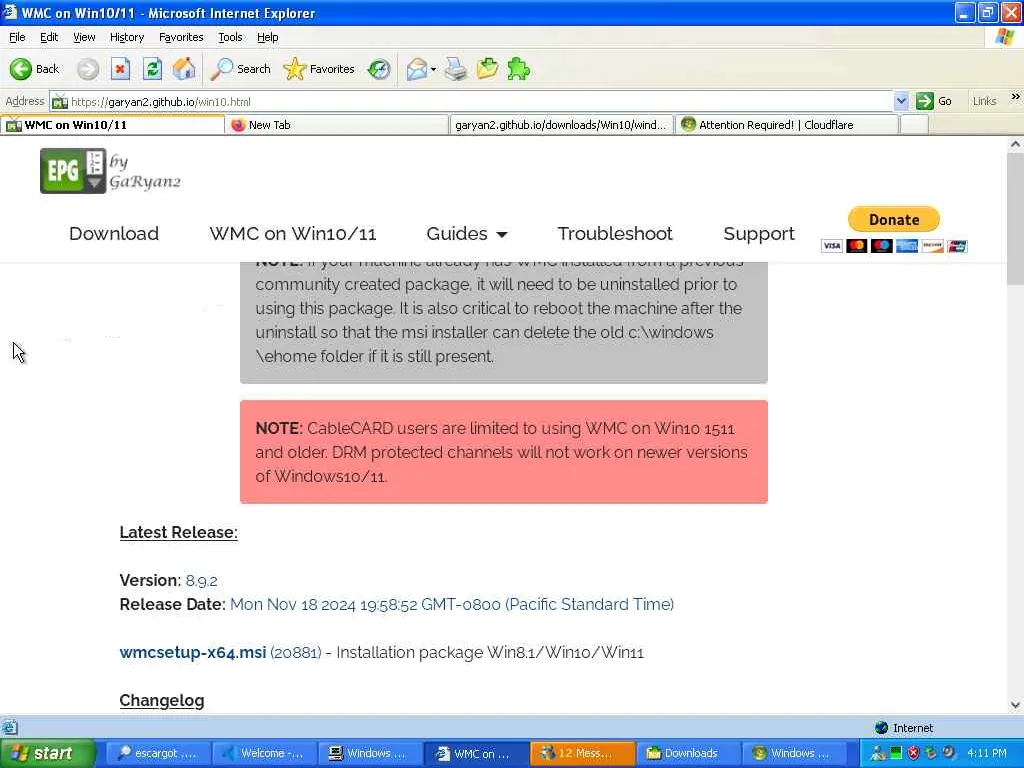Click the green puzzle piece add-ons icon
The image size is (1024, 768).
519,69
